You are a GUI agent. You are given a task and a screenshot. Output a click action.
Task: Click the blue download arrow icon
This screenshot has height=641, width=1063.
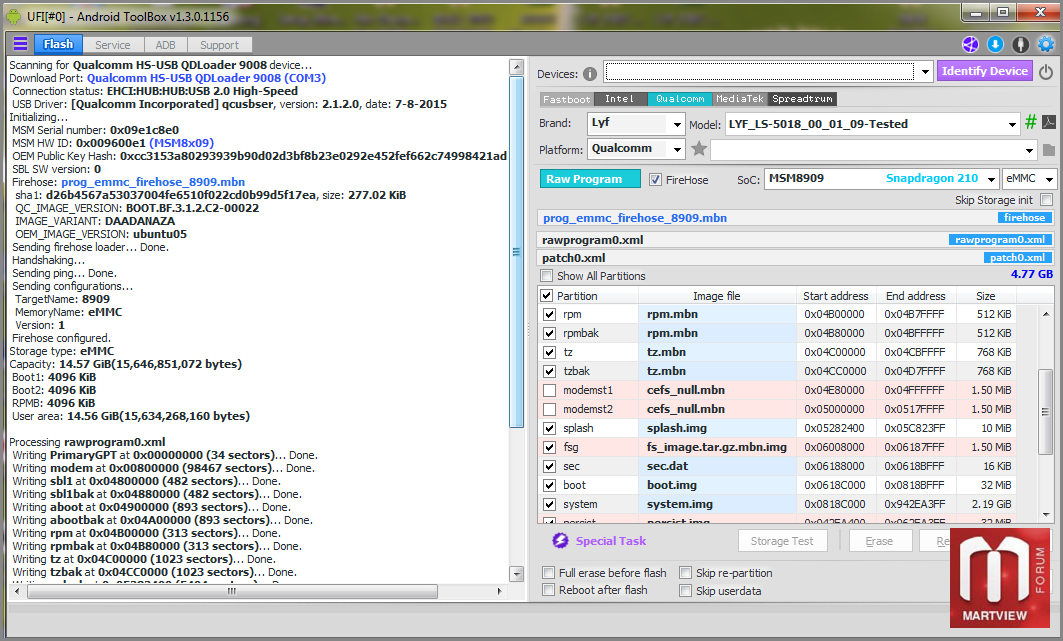click(x=995, y=45)
